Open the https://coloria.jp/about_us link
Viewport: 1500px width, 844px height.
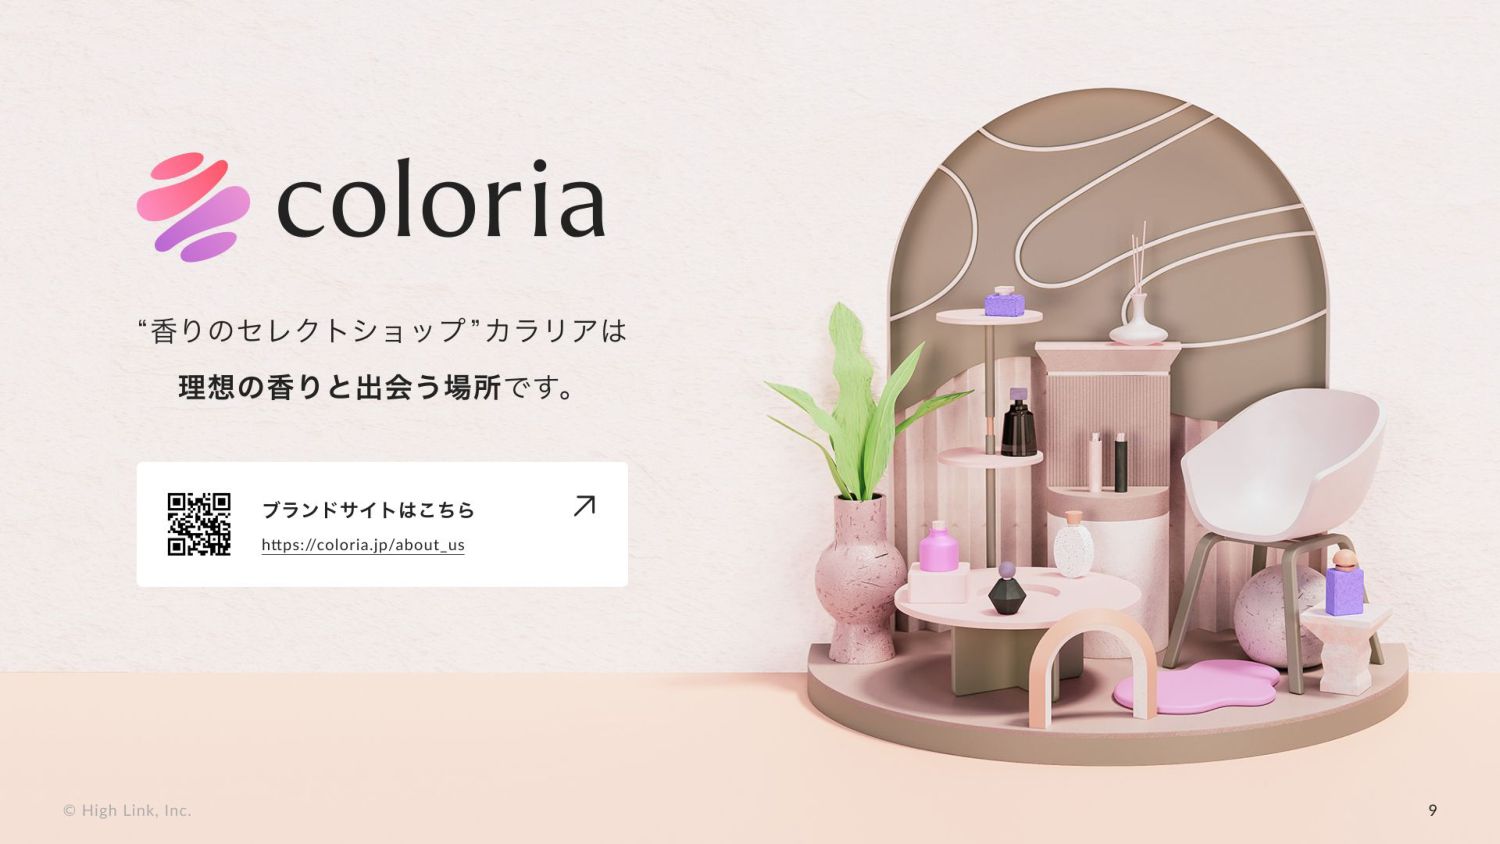[363, 545]
